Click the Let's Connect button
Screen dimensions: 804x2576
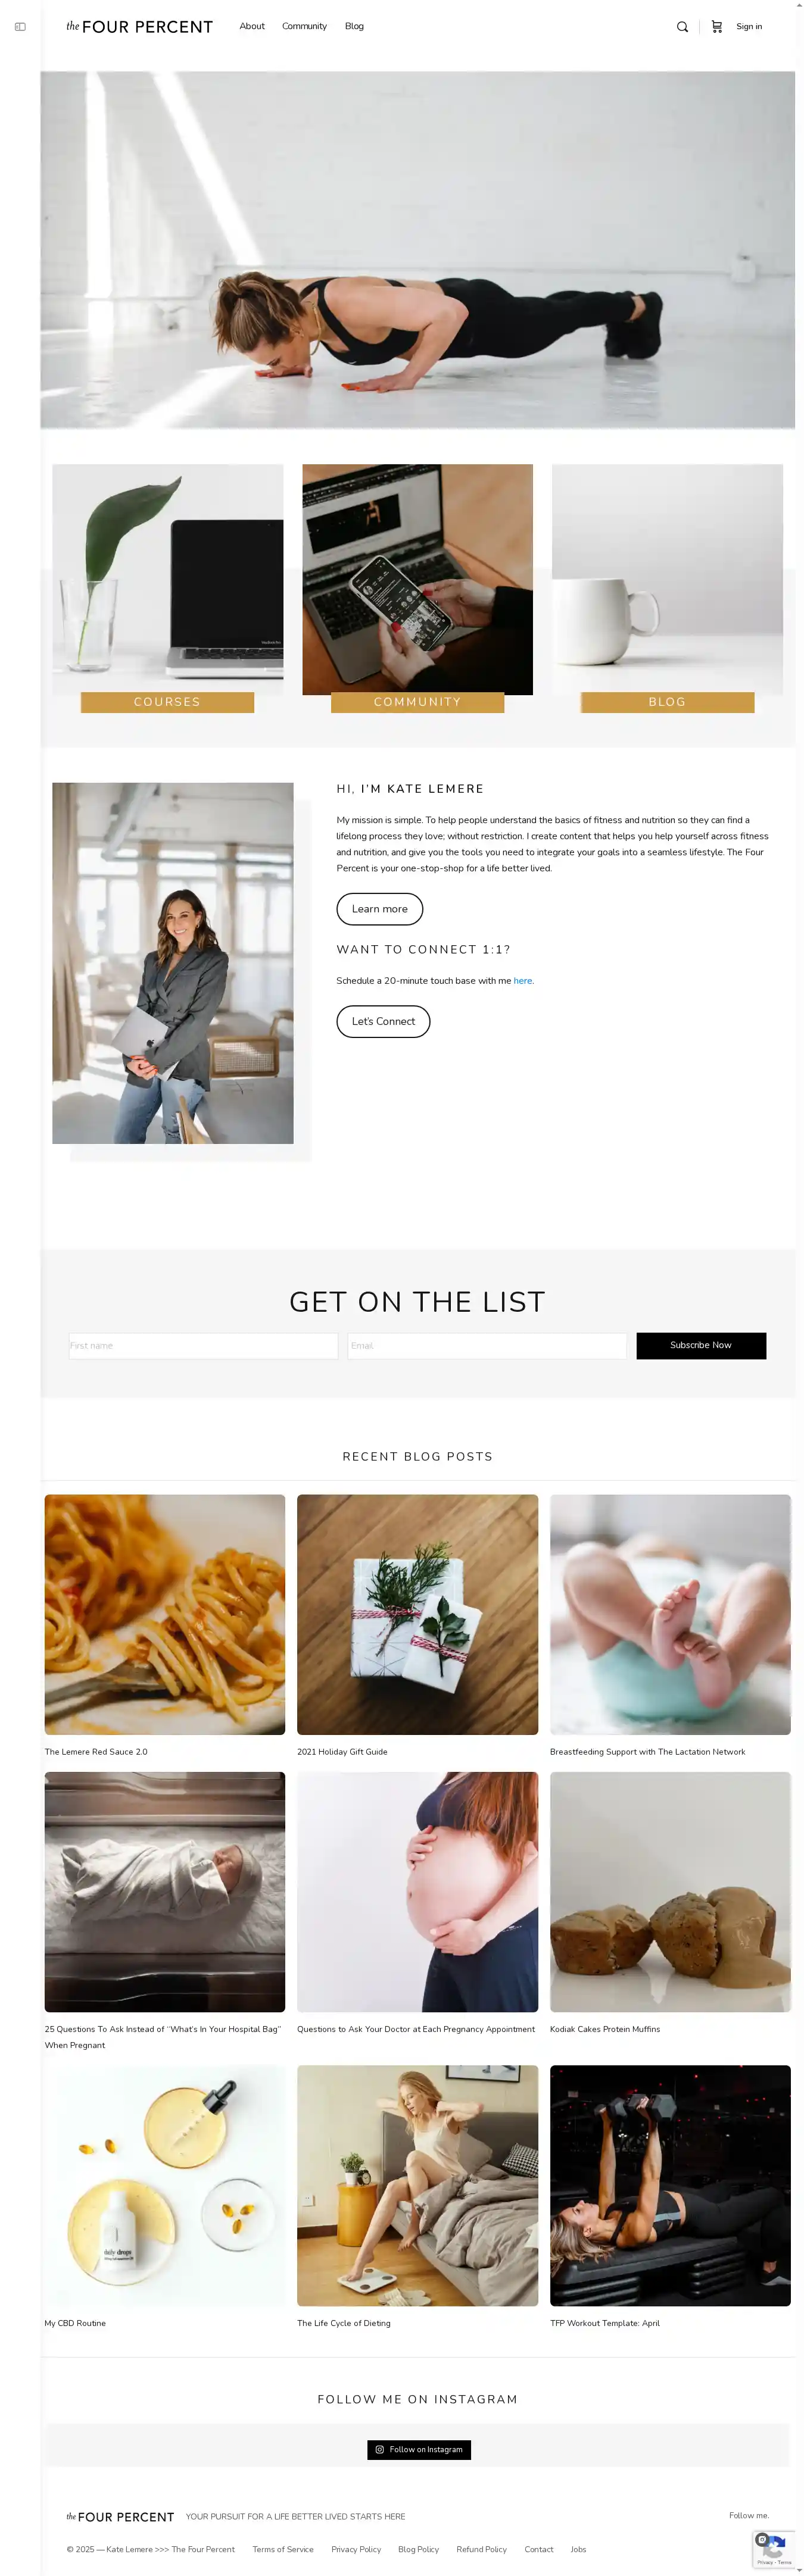pos(383,1021)
